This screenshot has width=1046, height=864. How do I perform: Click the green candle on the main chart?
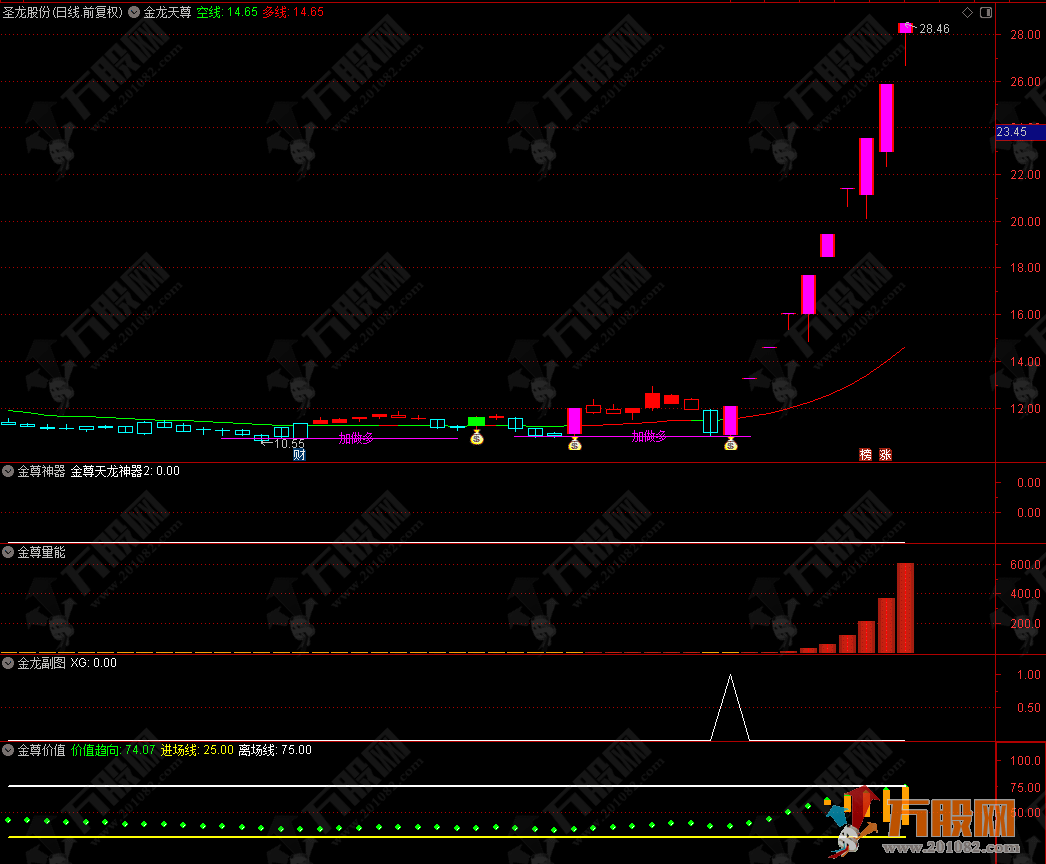point(476,421)
